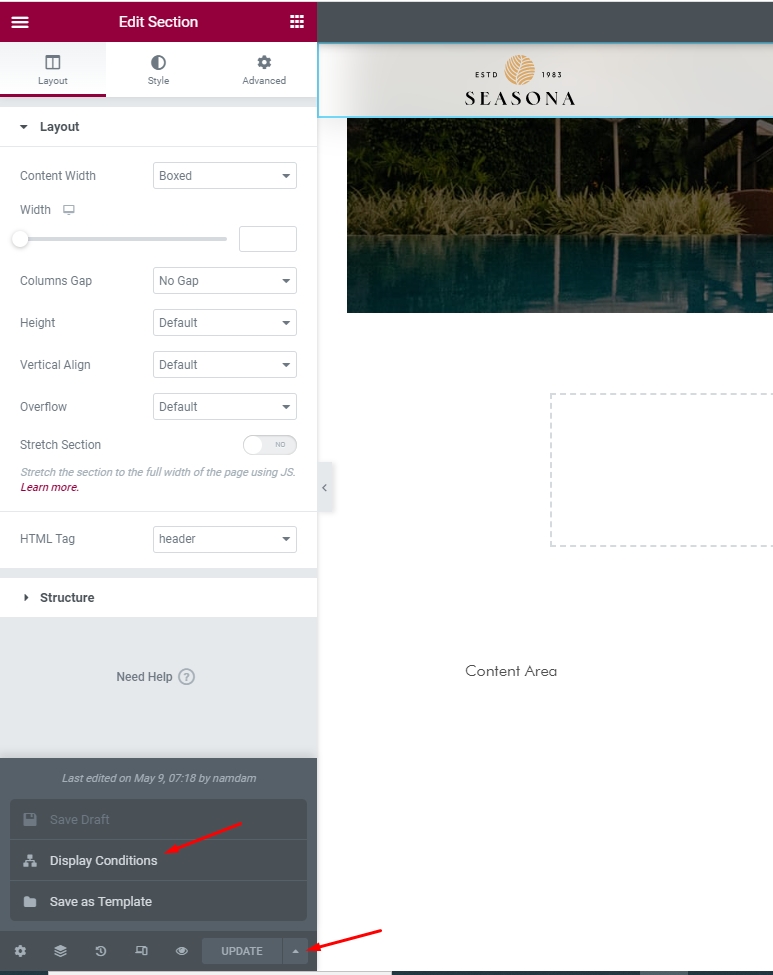
Task: Switch to the Style tab
Action: (x=158, y=70)
